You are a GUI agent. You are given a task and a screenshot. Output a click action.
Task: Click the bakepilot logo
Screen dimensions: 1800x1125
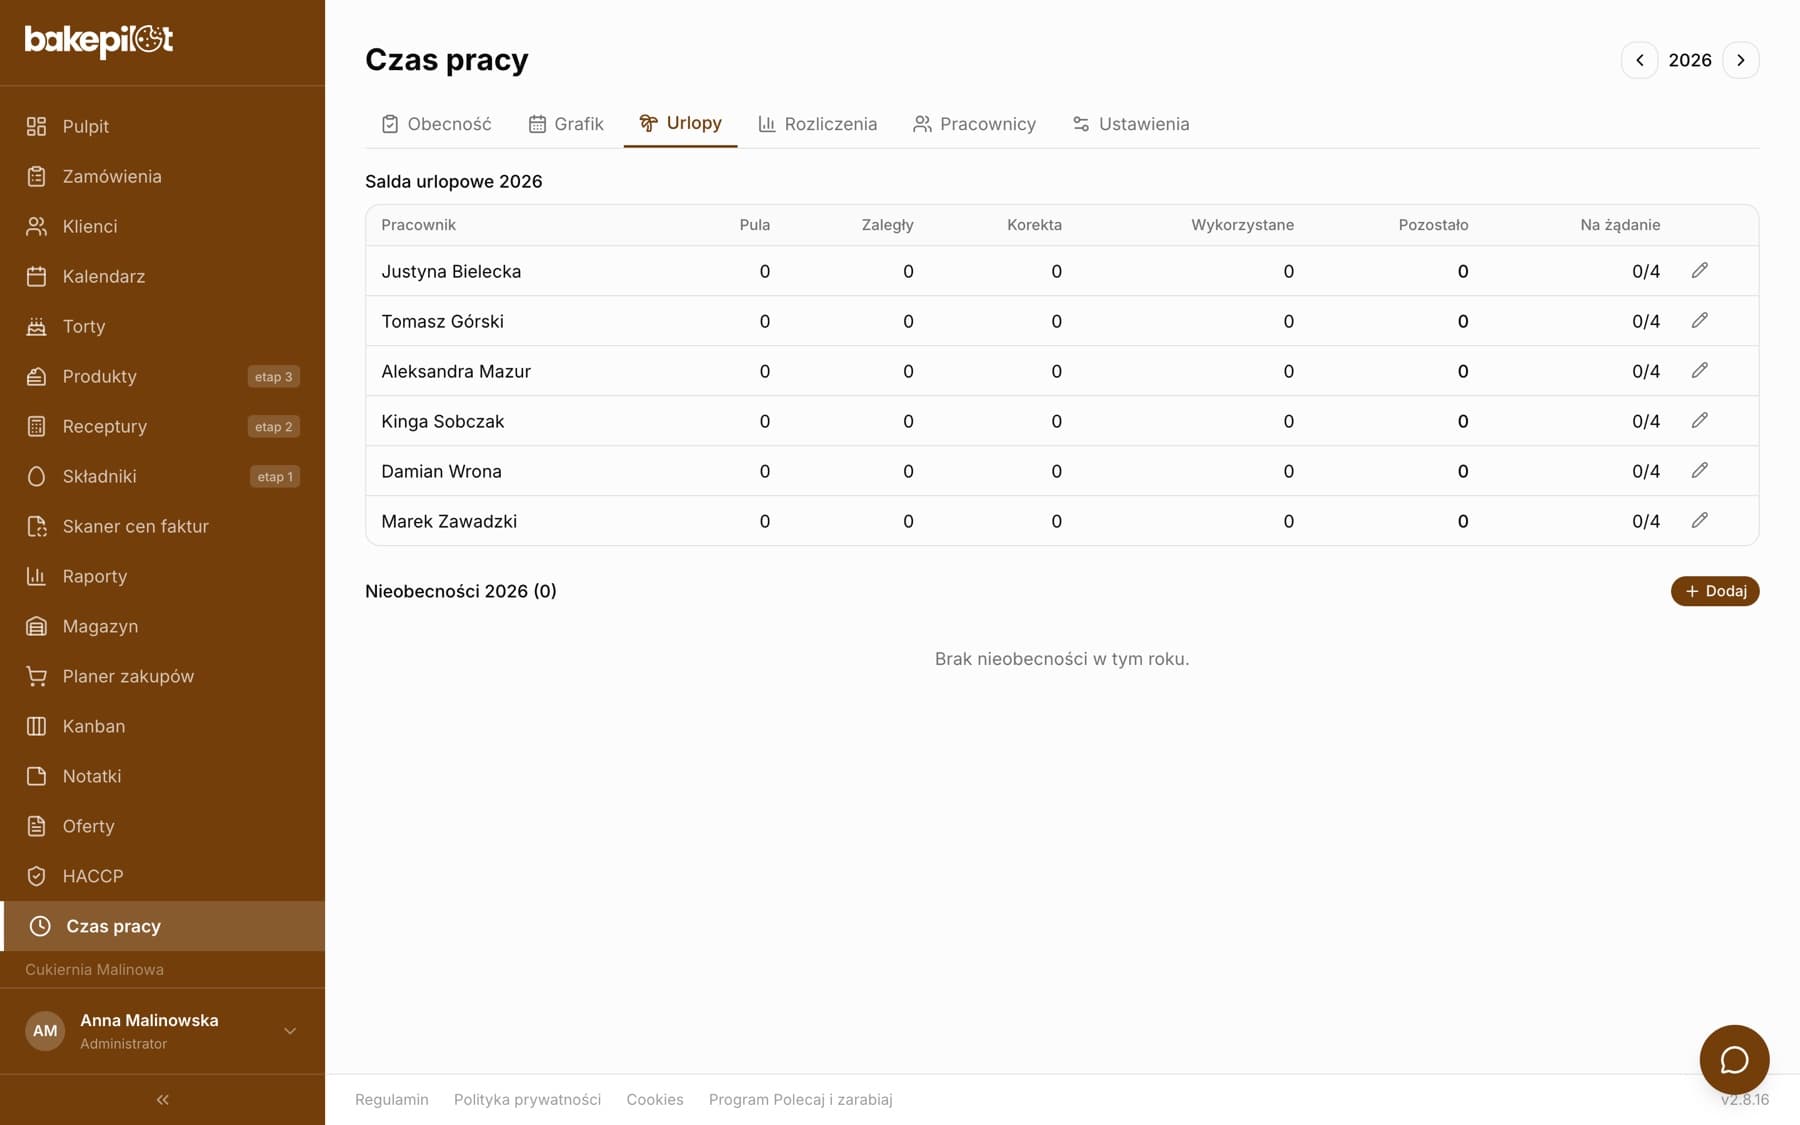pyautogui.click(x=99, y=40)
